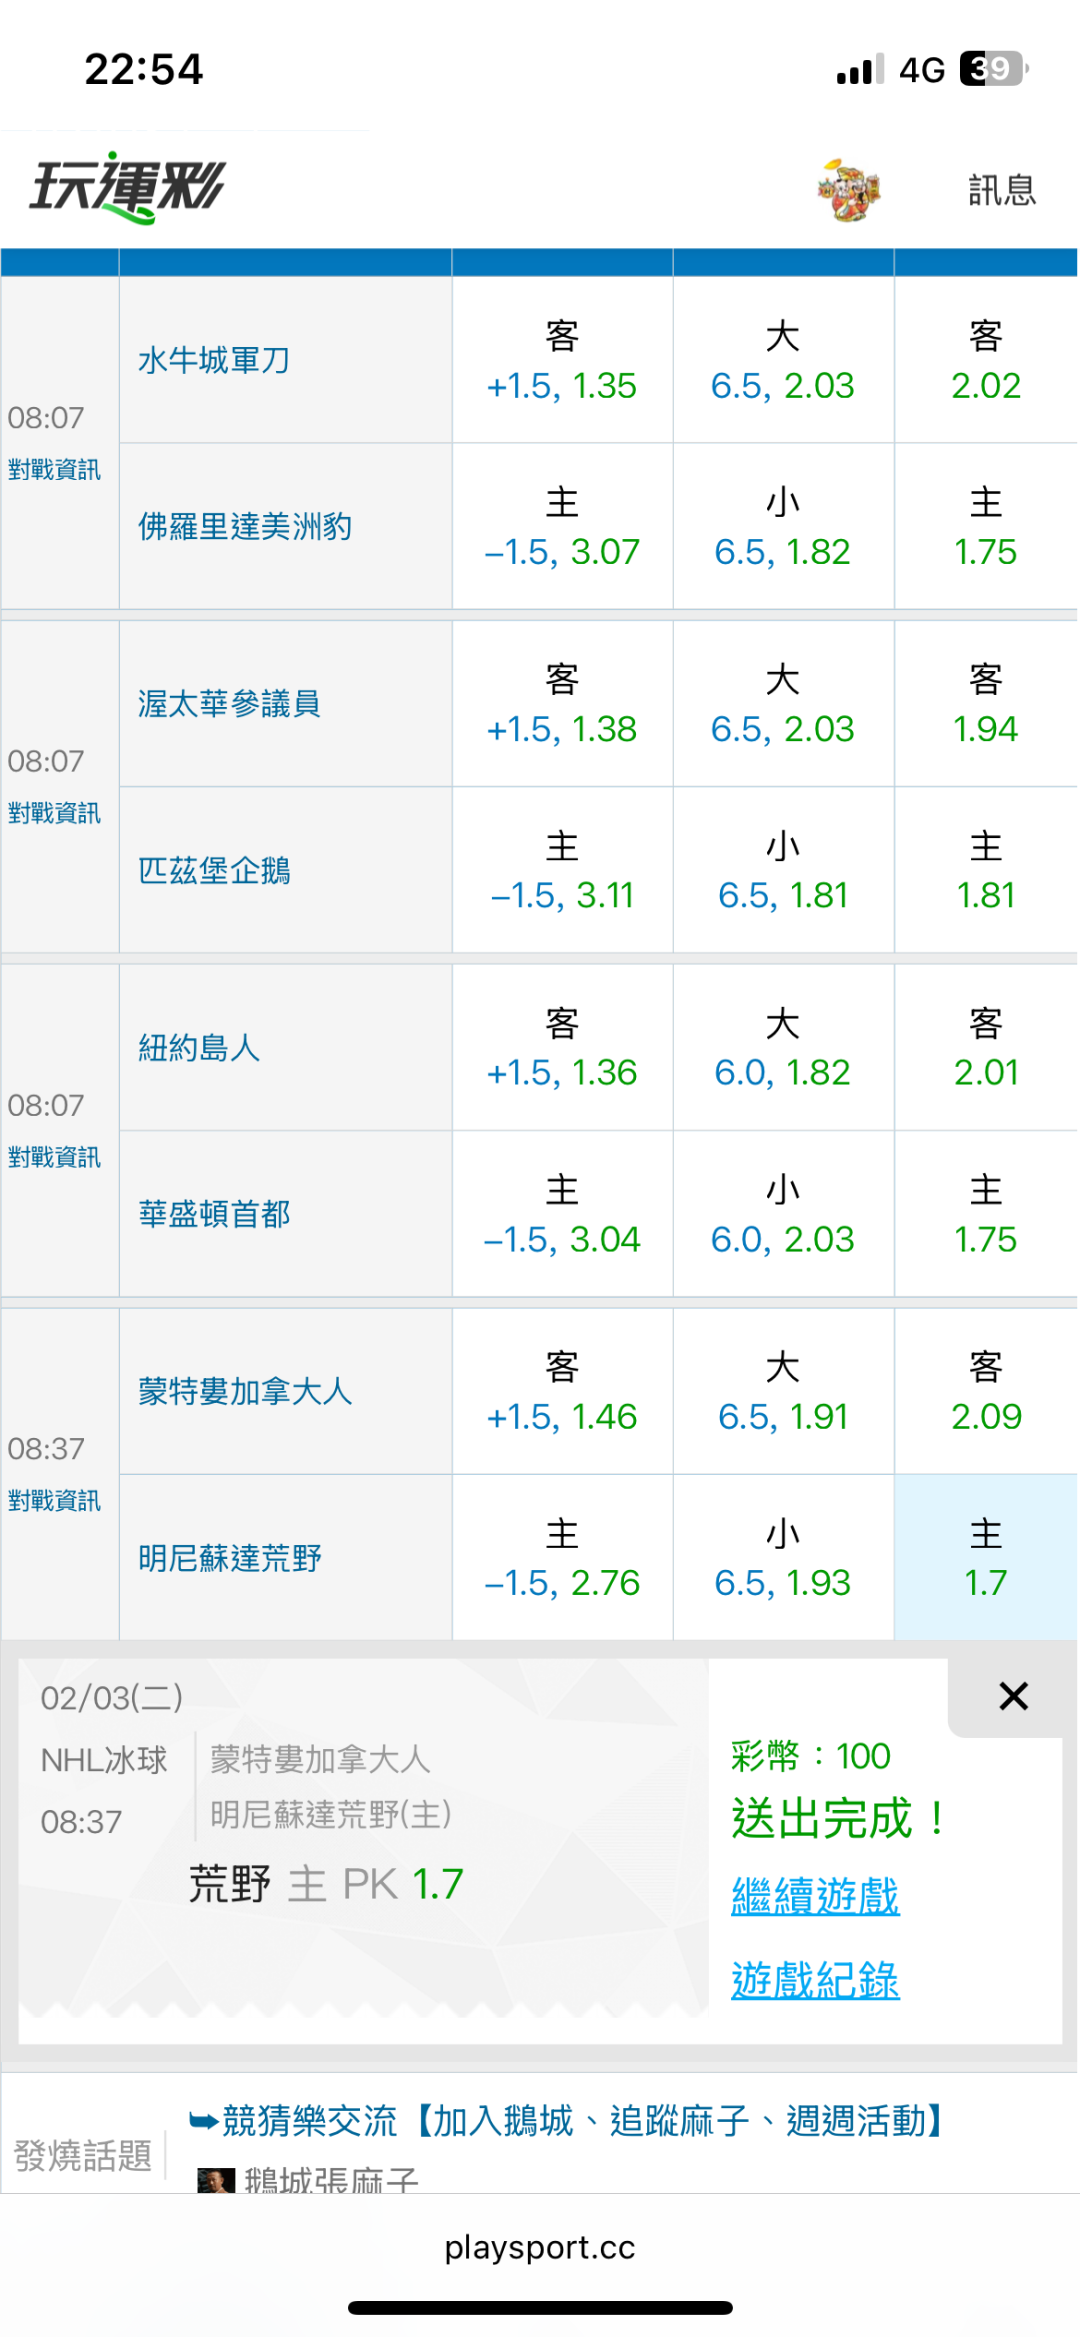Choose 匹茲堡企鵝 home spread −1.5, 3.11

point(562,871)
